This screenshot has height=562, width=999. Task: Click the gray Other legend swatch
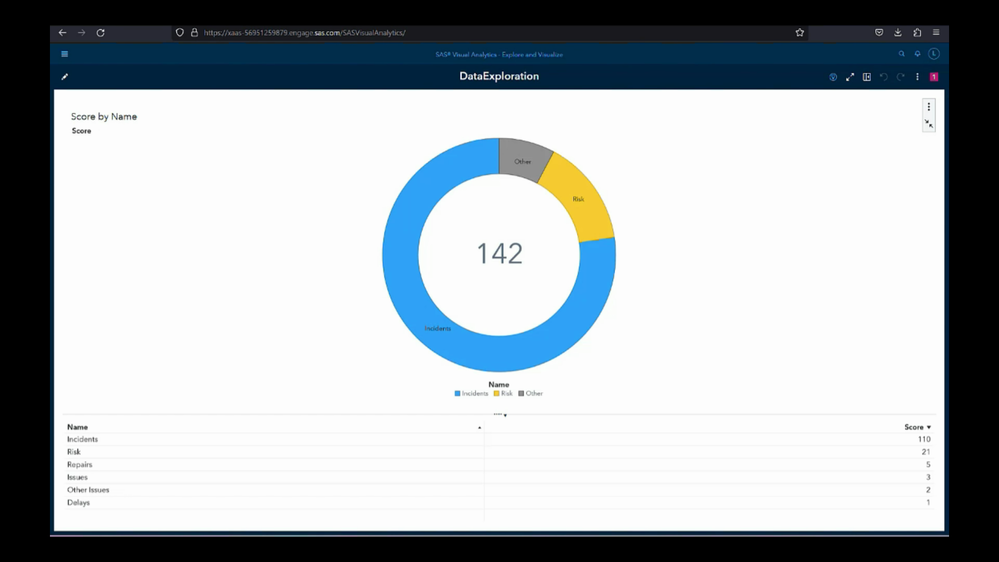521,394
